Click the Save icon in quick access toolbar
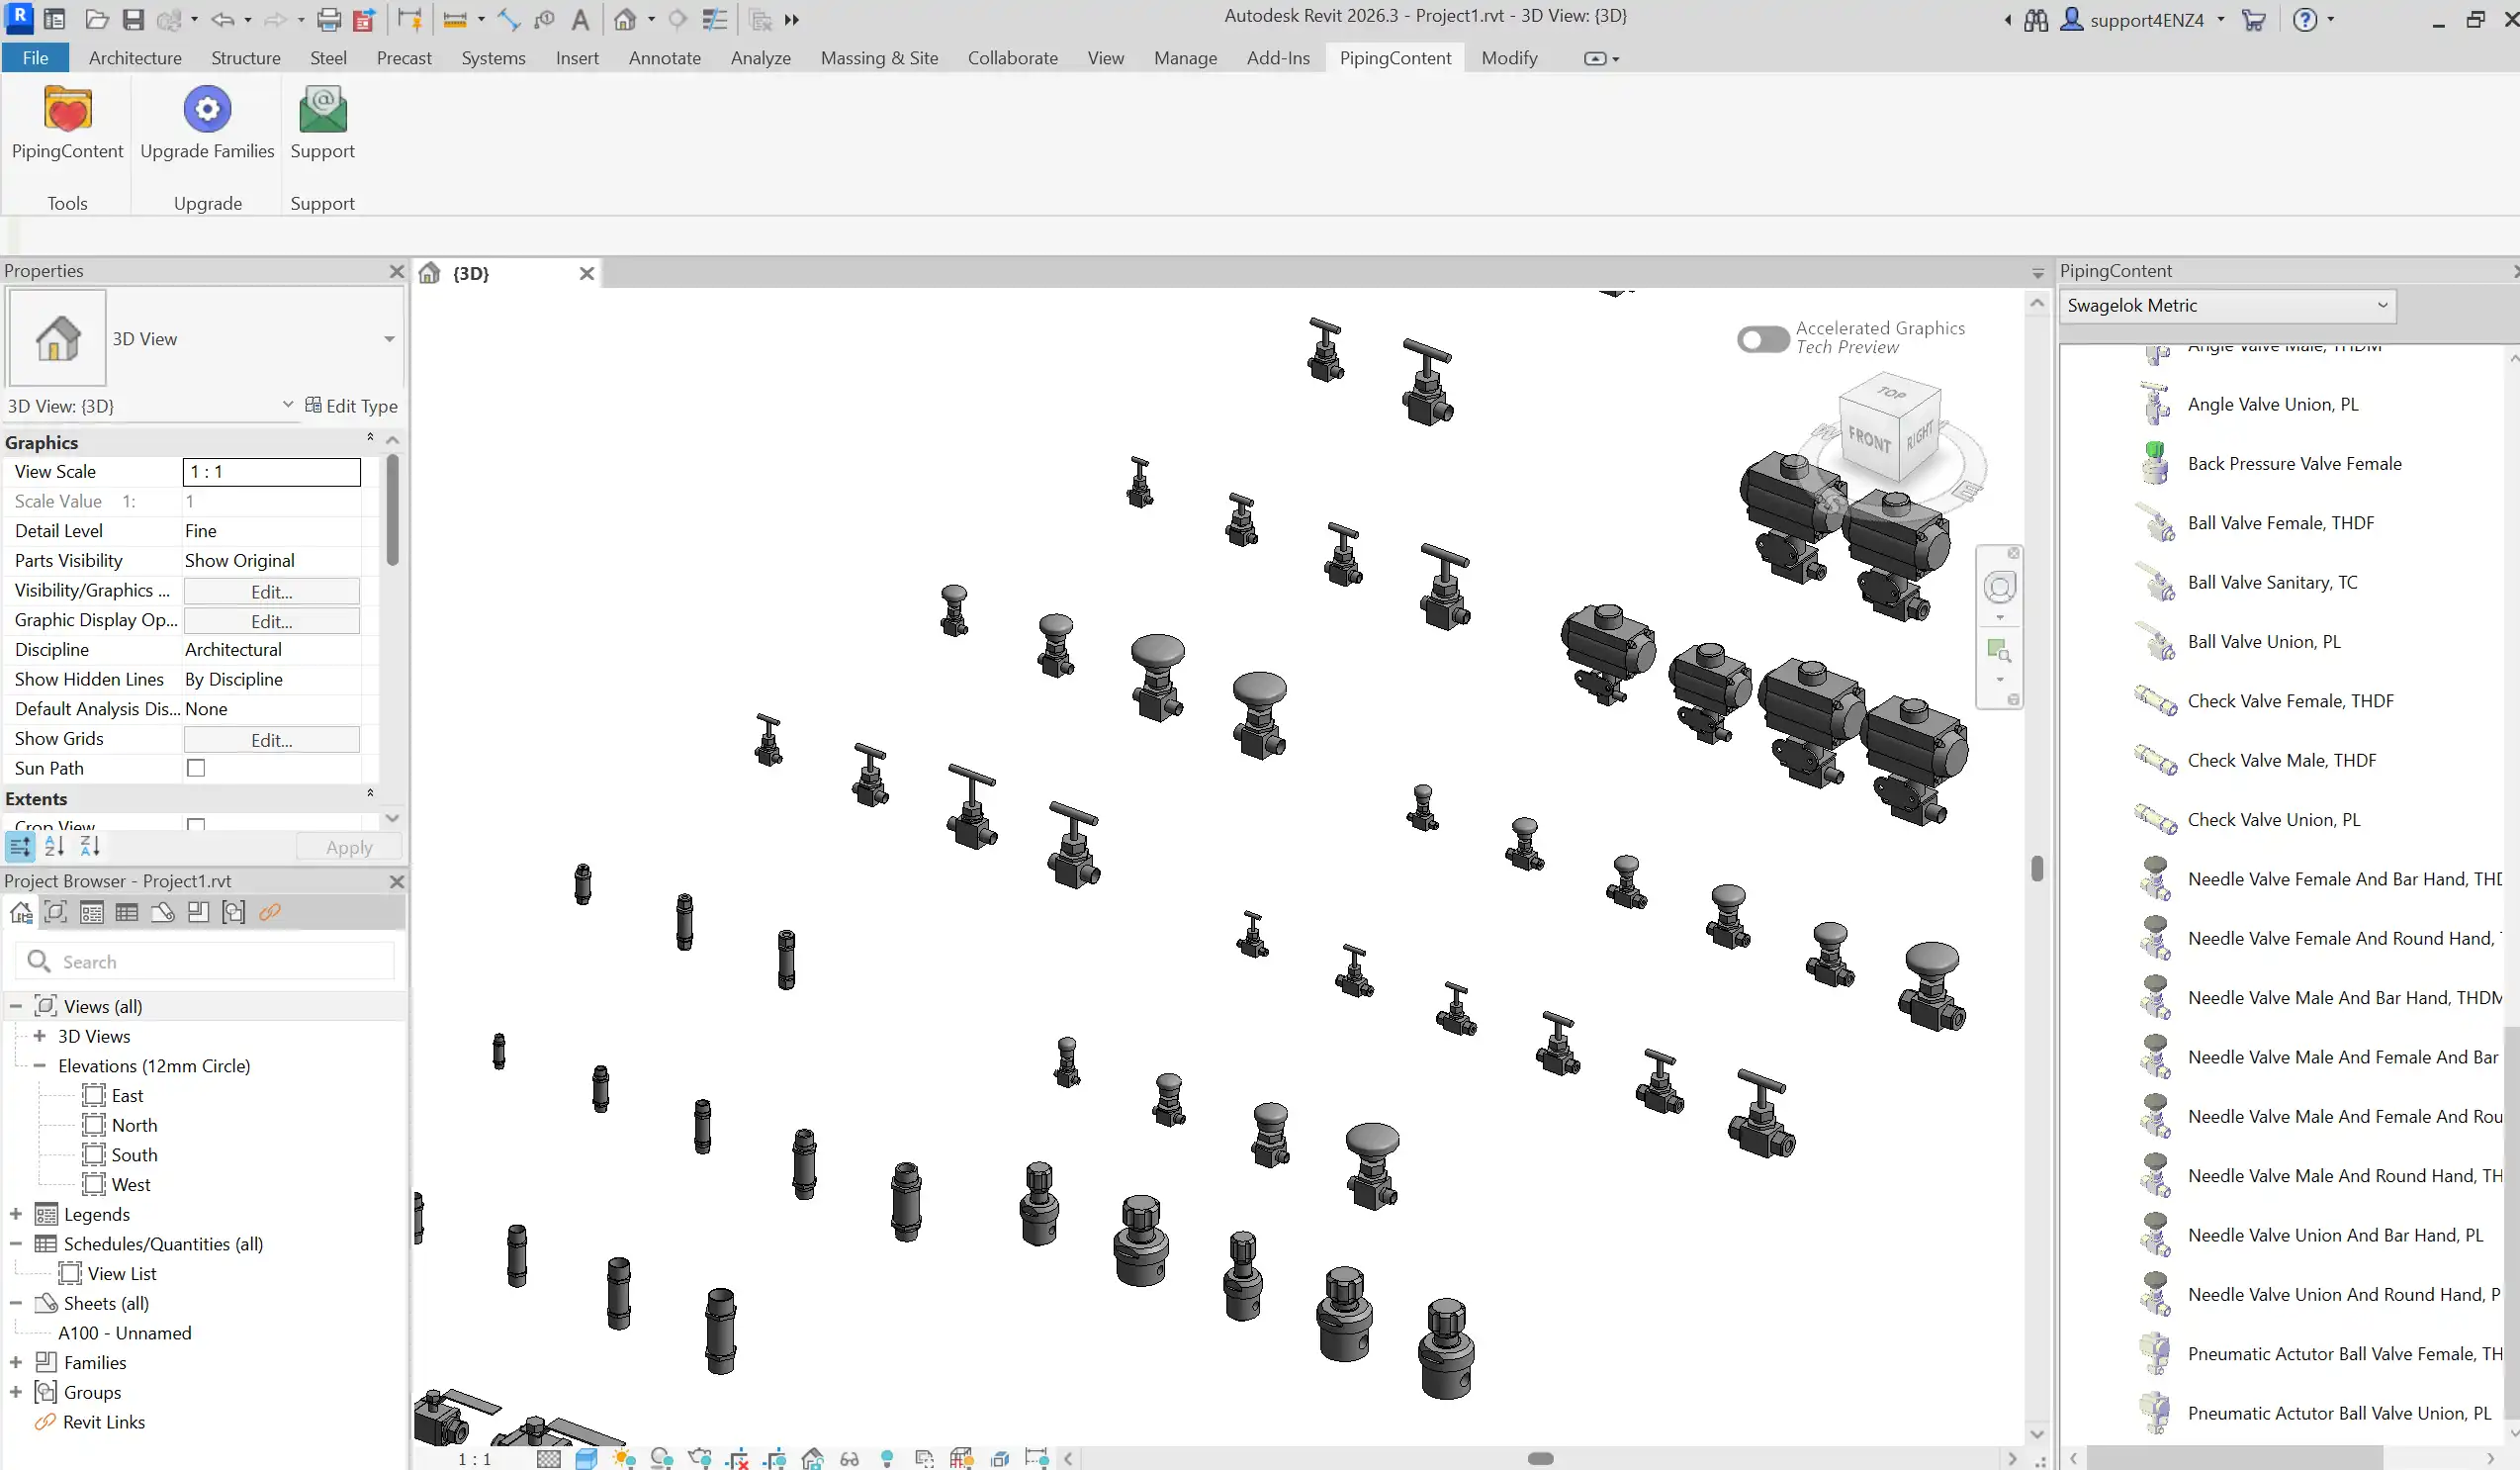 click(x=133, y=19)
